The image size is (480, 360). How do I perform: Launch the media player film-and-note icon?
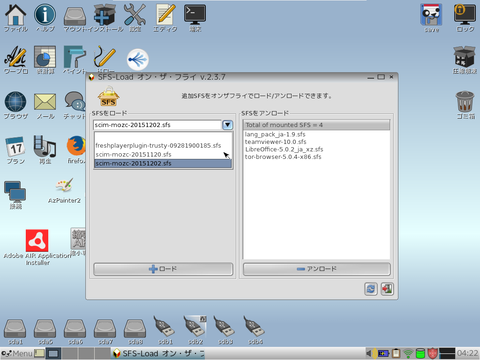(45, 146)
